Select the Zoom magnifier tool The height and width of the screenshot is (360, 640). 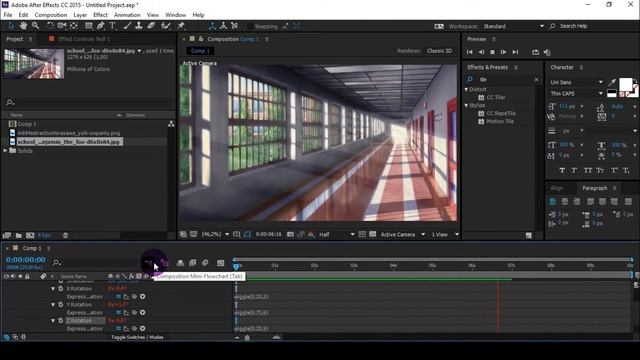(x=36, y=26)
